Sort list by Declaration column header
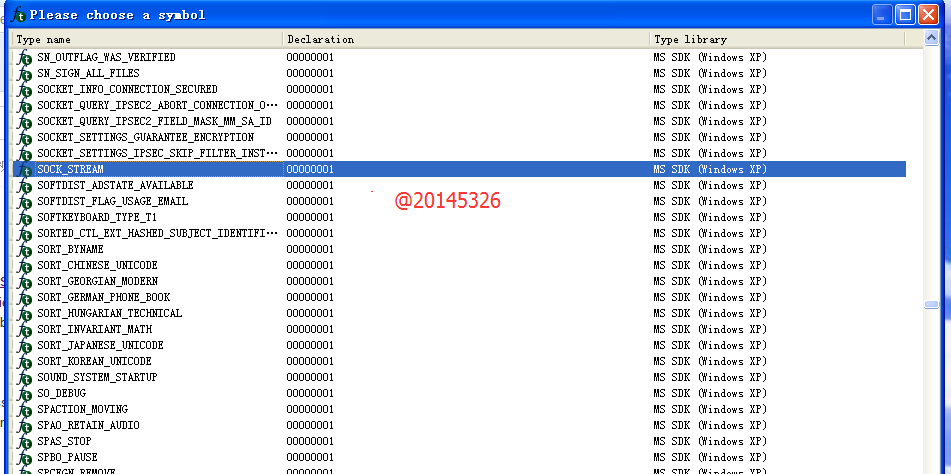Screen dimensions: 951x474 tap(465, 39)
